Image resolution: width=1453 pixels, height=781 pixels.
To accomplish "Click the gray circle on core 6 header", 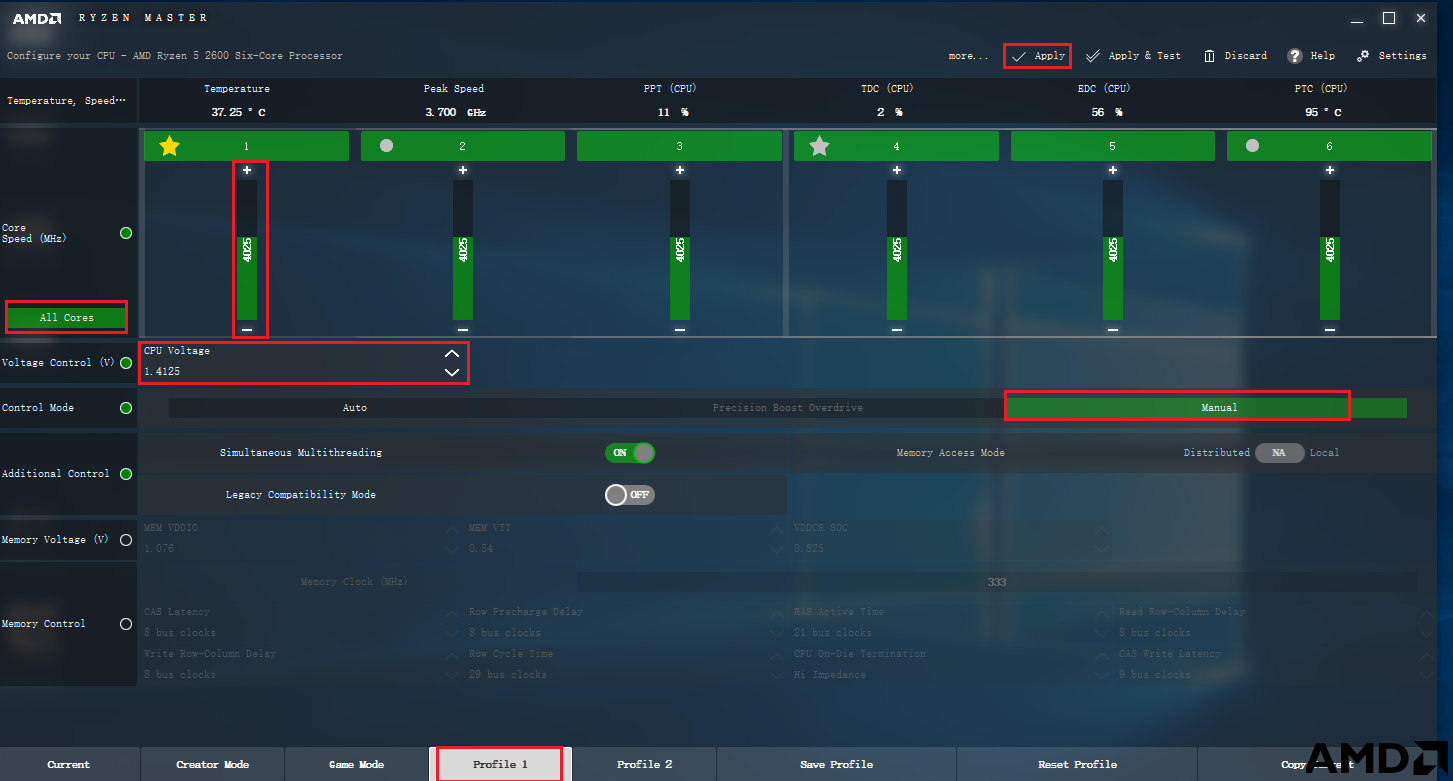I will click(x=1252, y=145).
